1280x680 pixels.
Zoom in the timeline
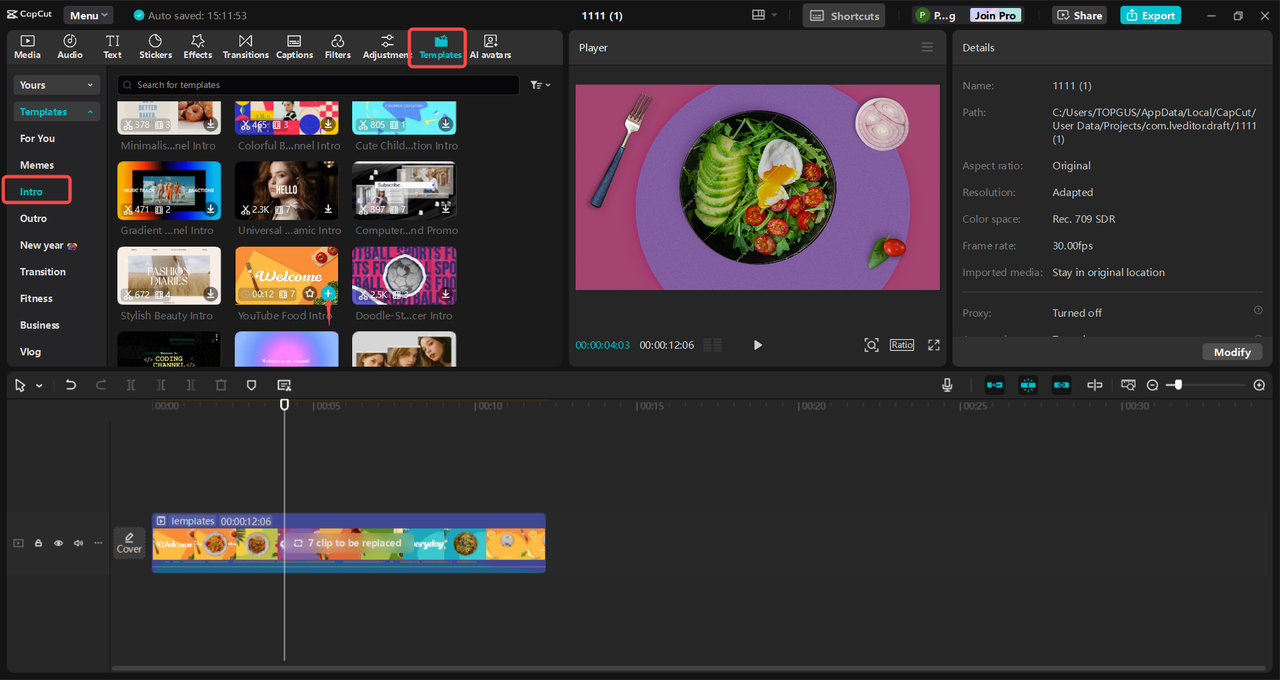click(x=1259, y=385)
